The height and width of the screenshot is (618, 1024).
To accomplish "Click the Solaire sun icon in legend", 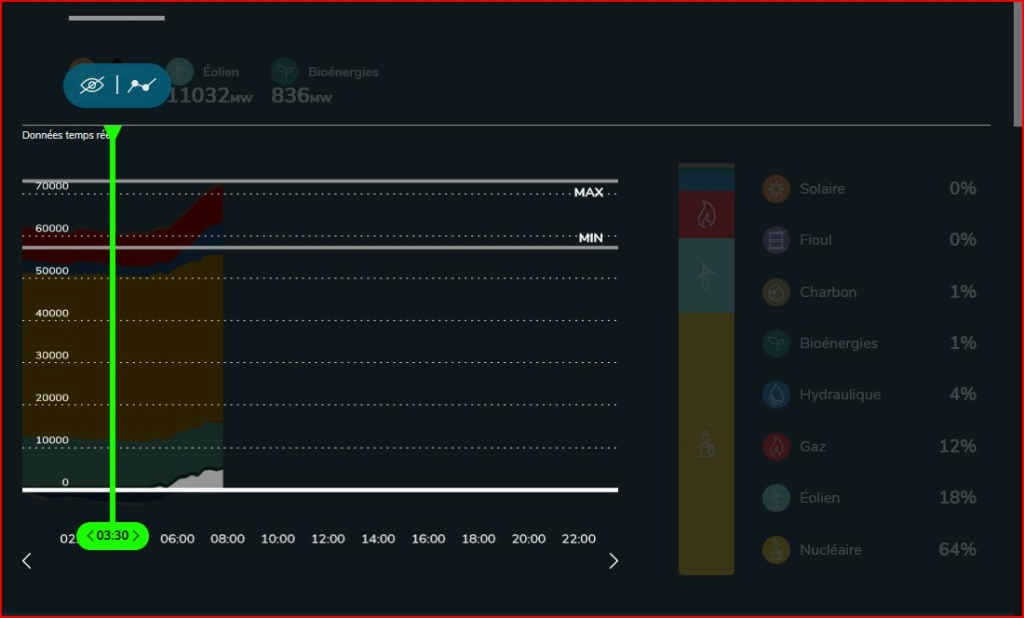I will coord(776,189).
